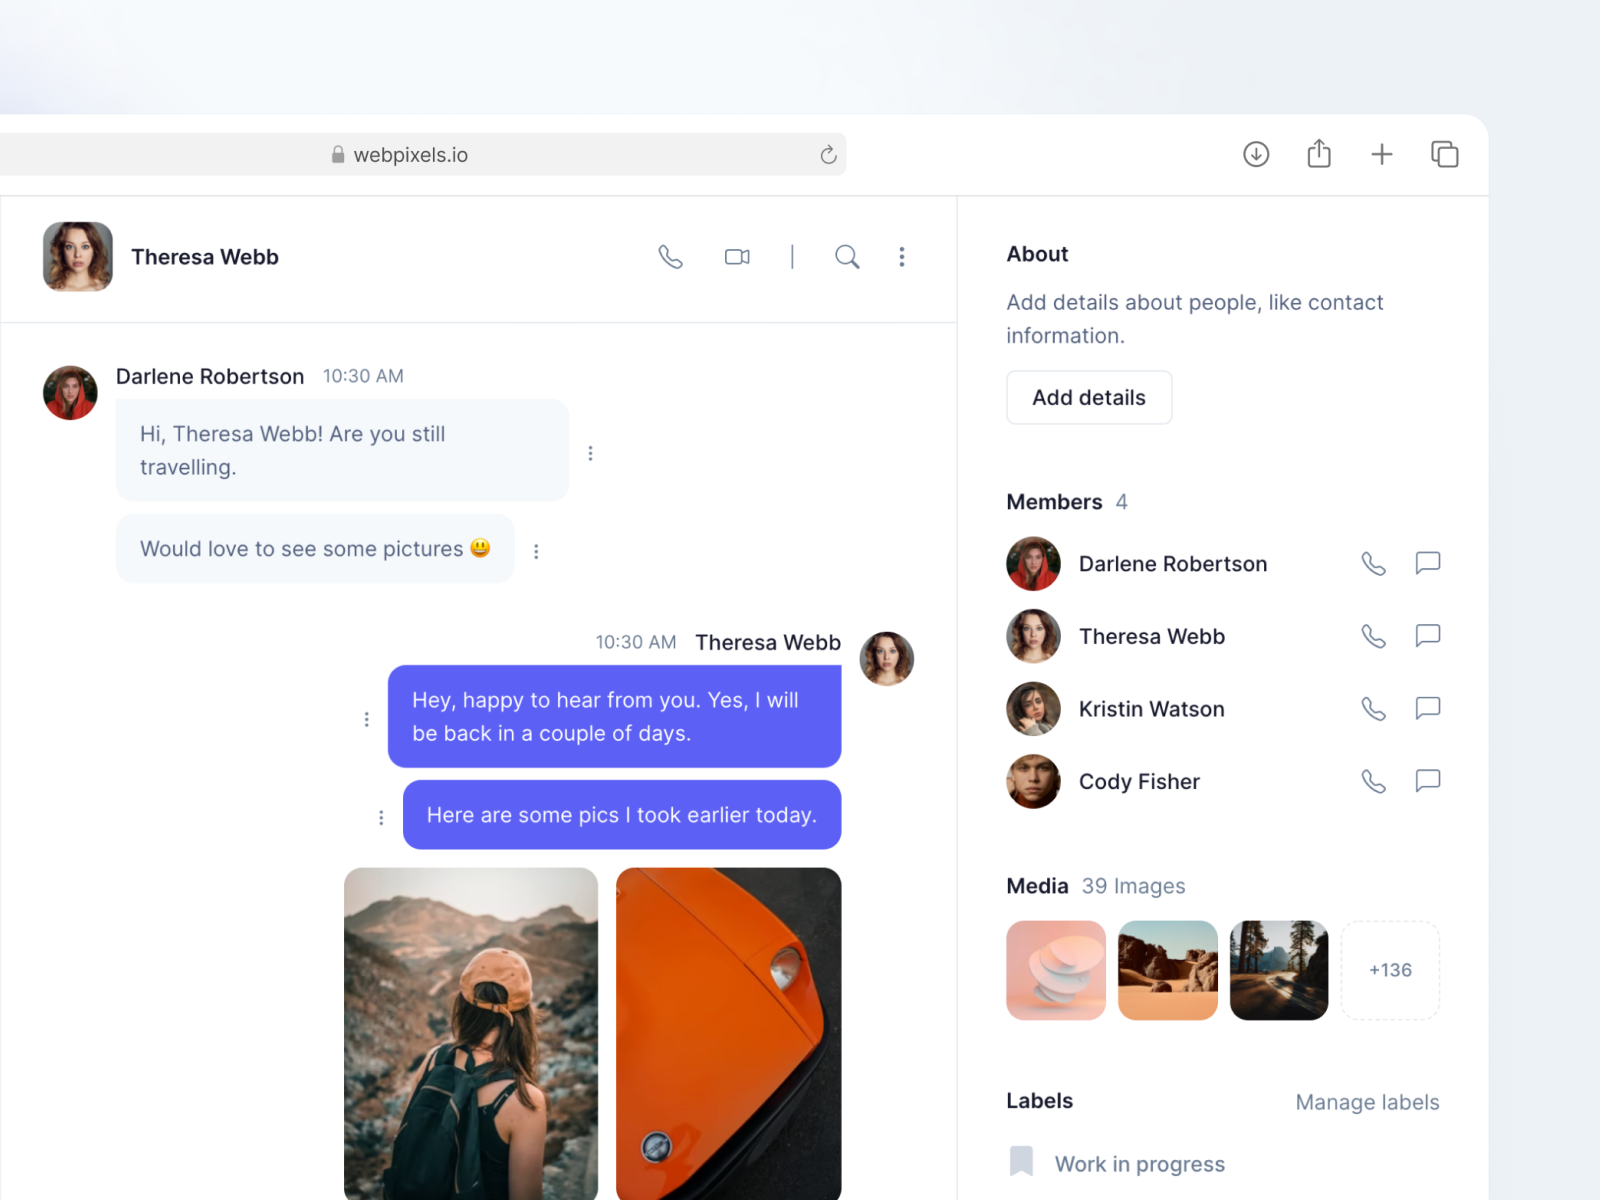The height and width of the screenshot is (1200, 1600).
Task: Open the Manage labels link
Action: (x=1367, y=1102)
